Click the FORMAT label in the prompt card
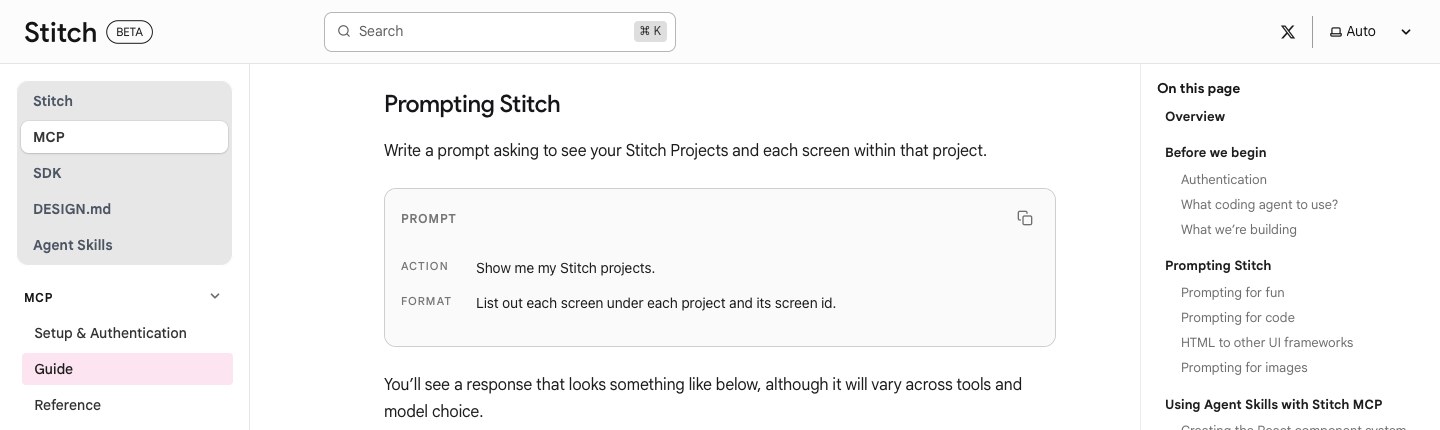Screen dimensions: 1440x430 (426, 301)
